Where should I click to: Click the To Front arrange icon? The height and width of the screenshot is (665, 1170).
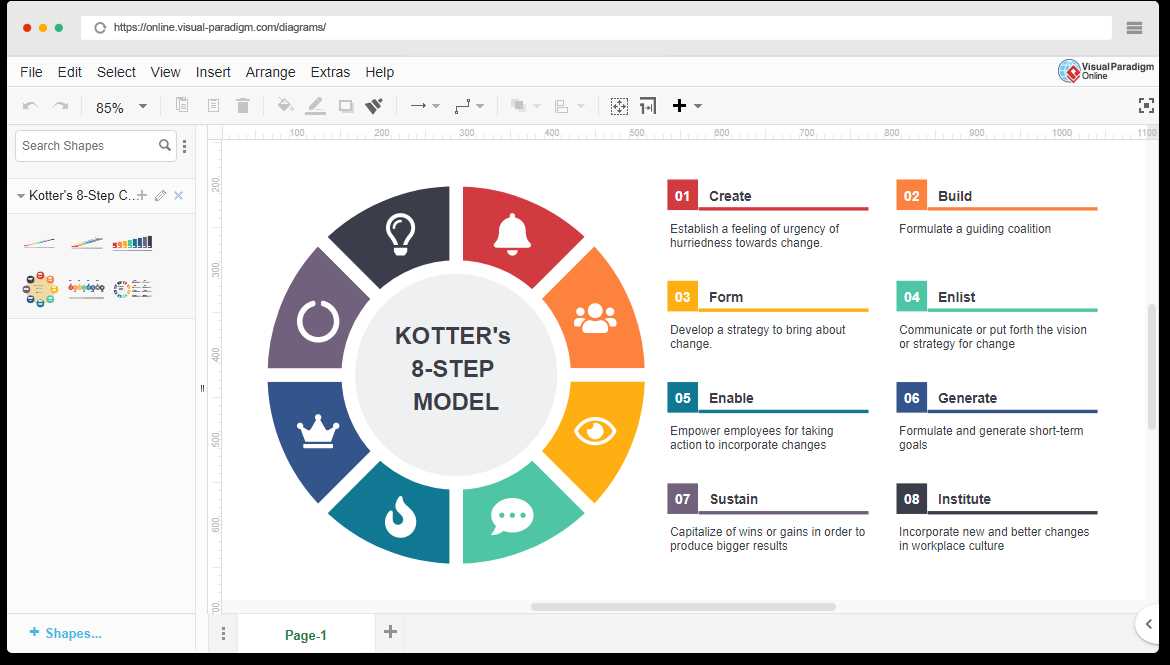pyautogui.click(x=518, y=106)
